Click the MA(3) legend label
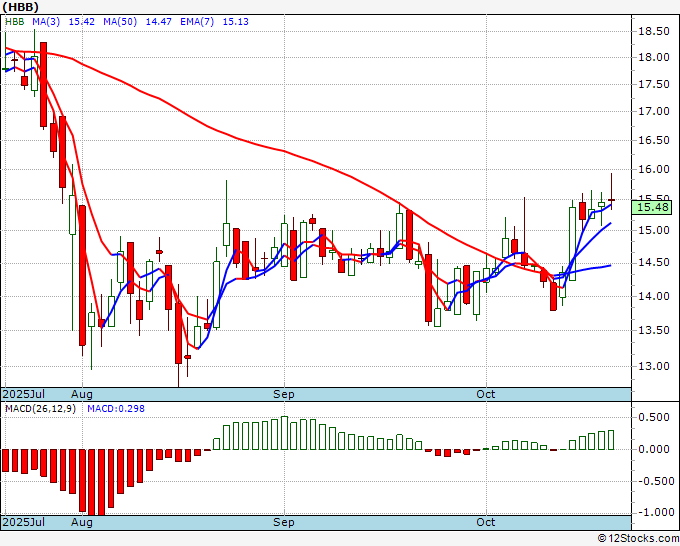The width and height of the screenshot is (680, 546). (46, 22)
